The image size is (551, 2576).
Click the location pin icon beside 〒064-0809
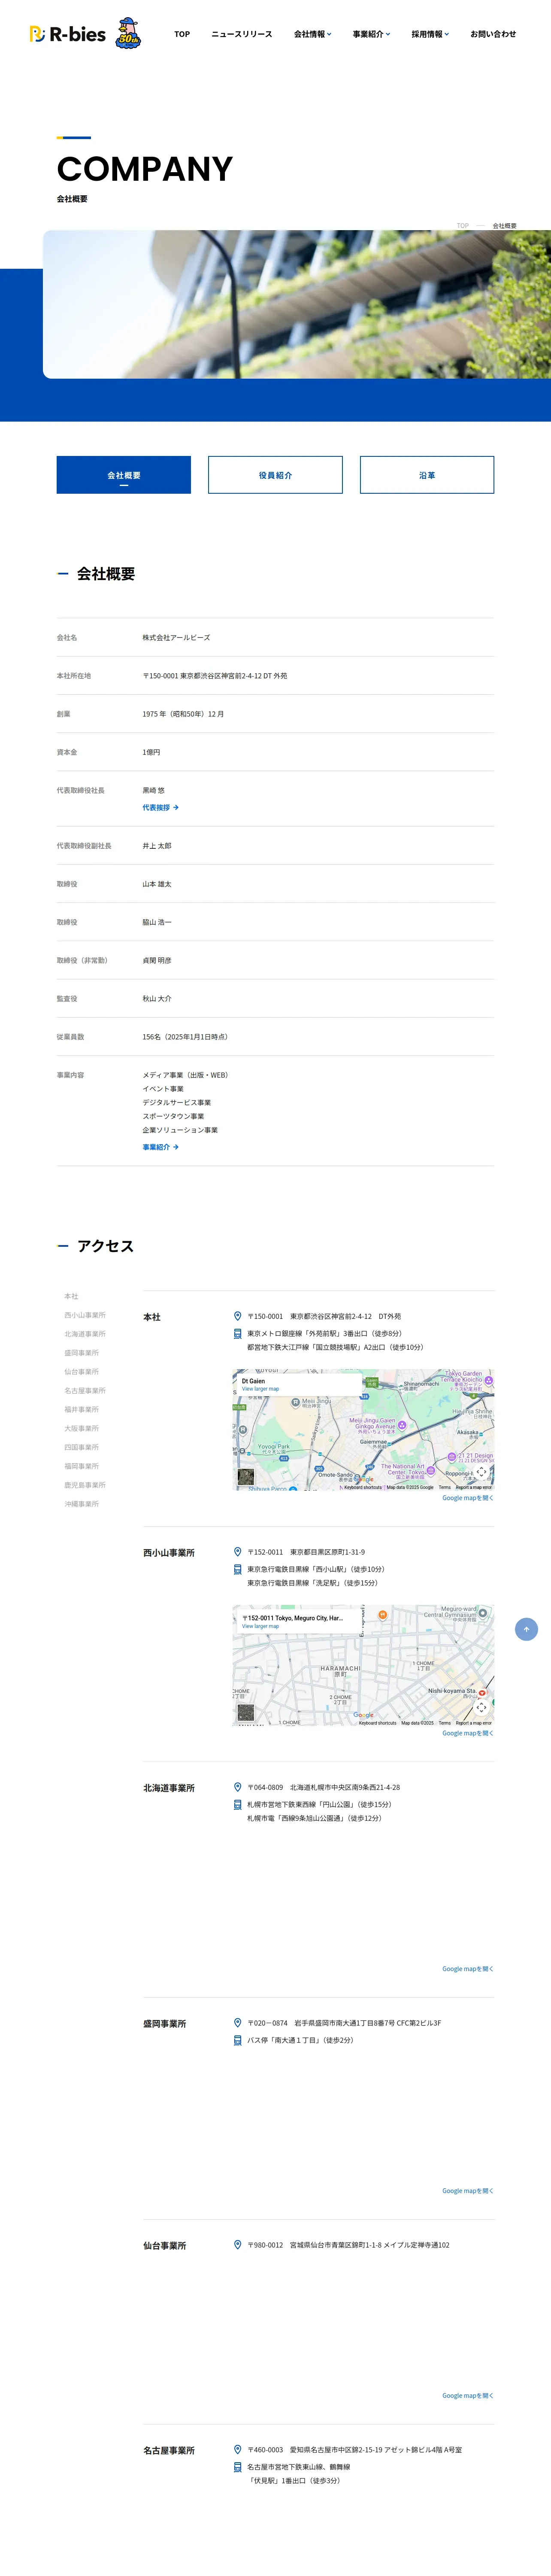coord(238,1787)
